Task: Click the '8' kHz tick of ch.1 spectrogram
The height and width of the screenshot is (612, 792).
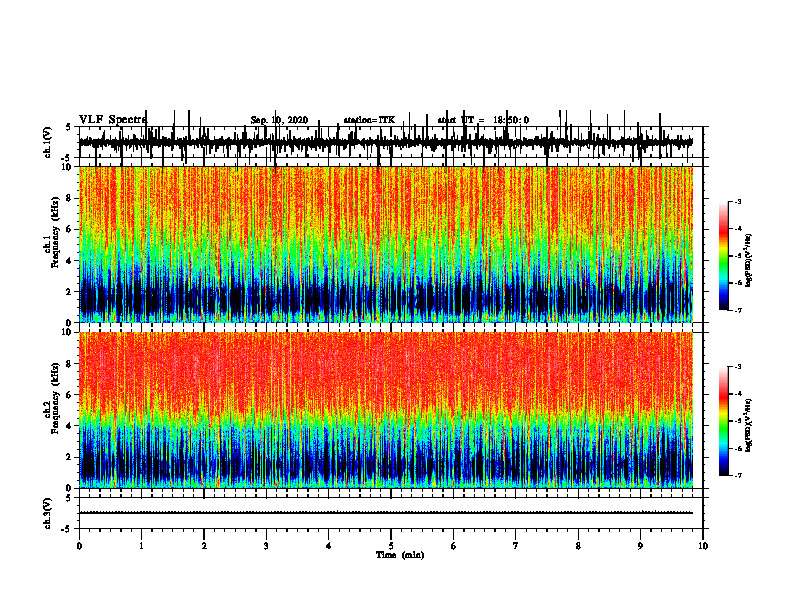Action: 70,198
